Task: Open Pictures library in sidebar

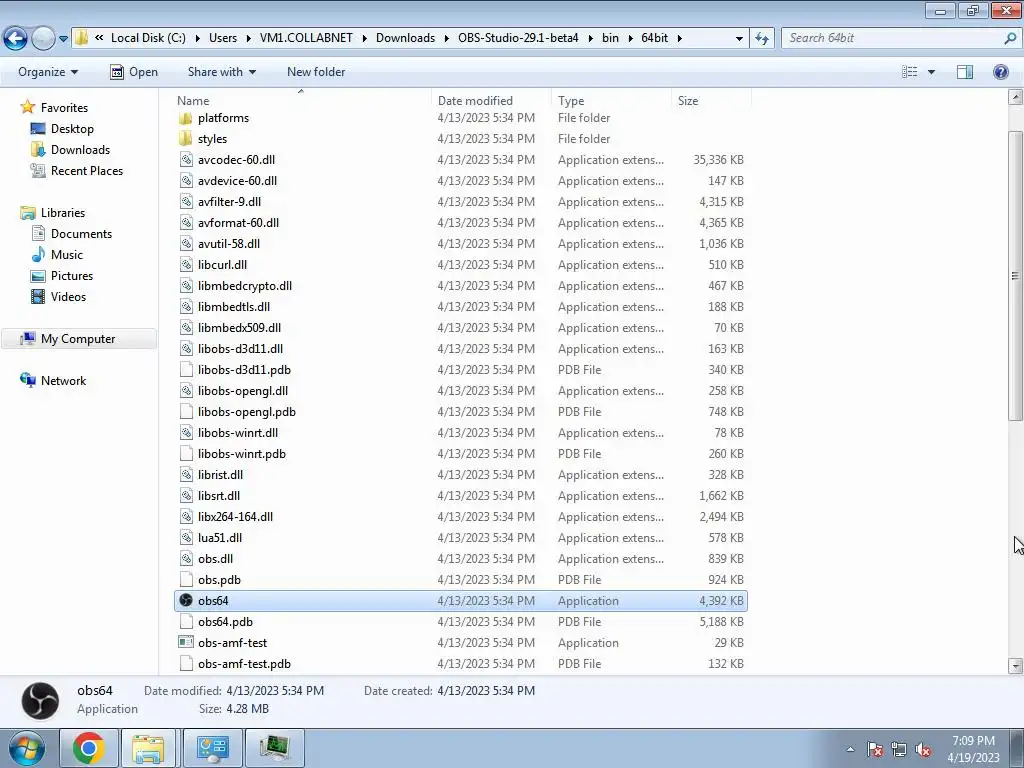Action: click(72, 276)
